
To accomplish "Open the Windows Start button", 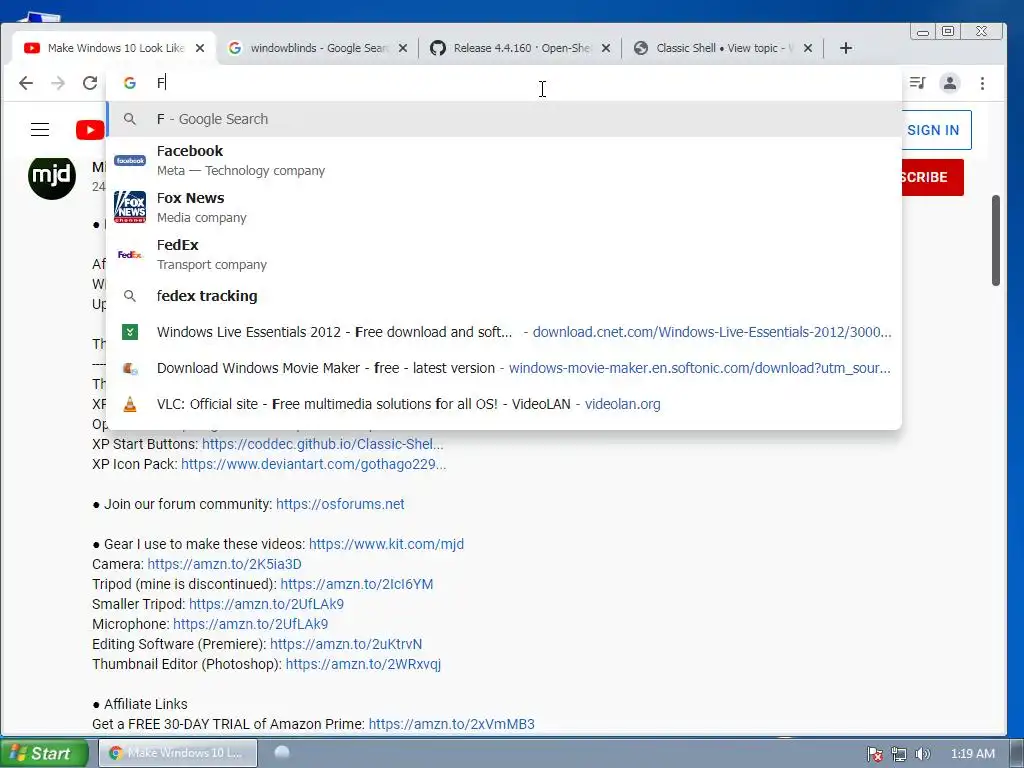I will (x=44, y=753).
